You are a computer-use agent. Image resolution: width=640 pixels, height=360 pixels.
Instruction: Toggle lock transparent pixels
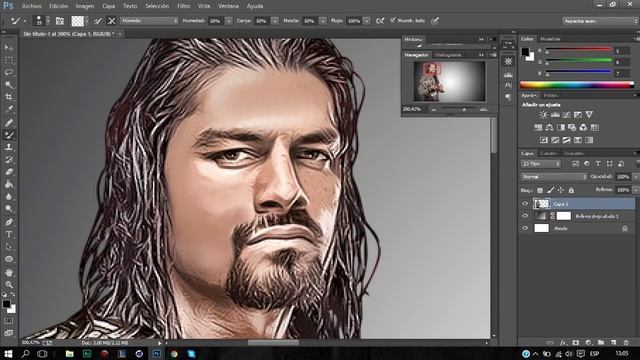tap(540, 190)
